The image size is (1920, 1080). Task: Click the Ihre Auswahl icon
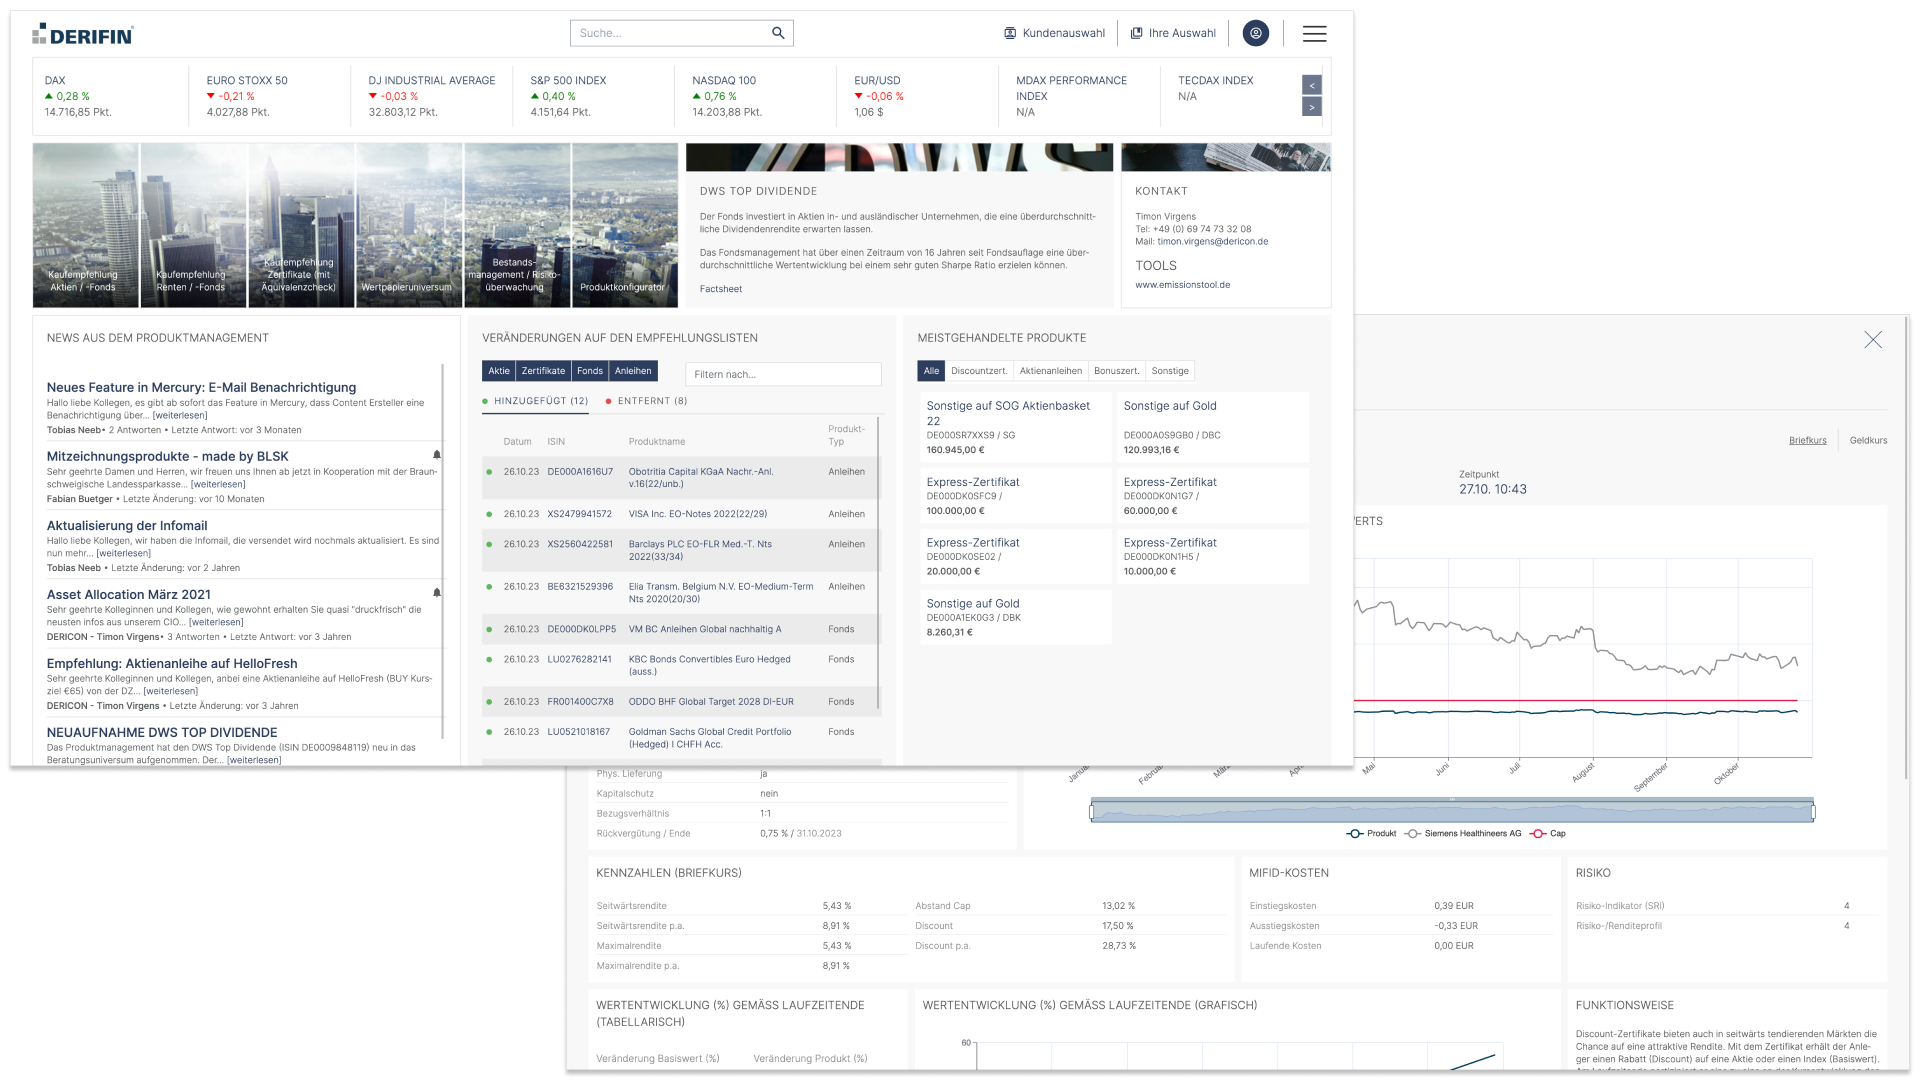click(x=1136, y=33)
